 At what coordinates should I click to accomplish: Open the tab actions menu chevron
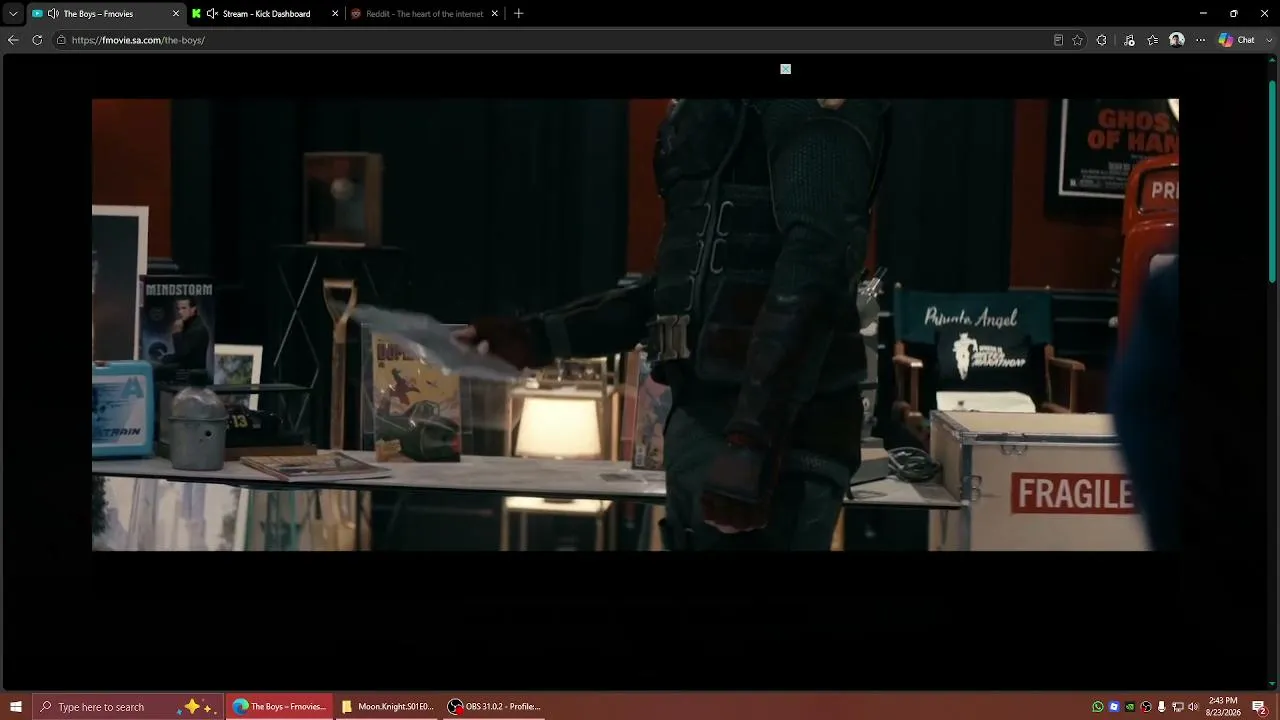13,14
